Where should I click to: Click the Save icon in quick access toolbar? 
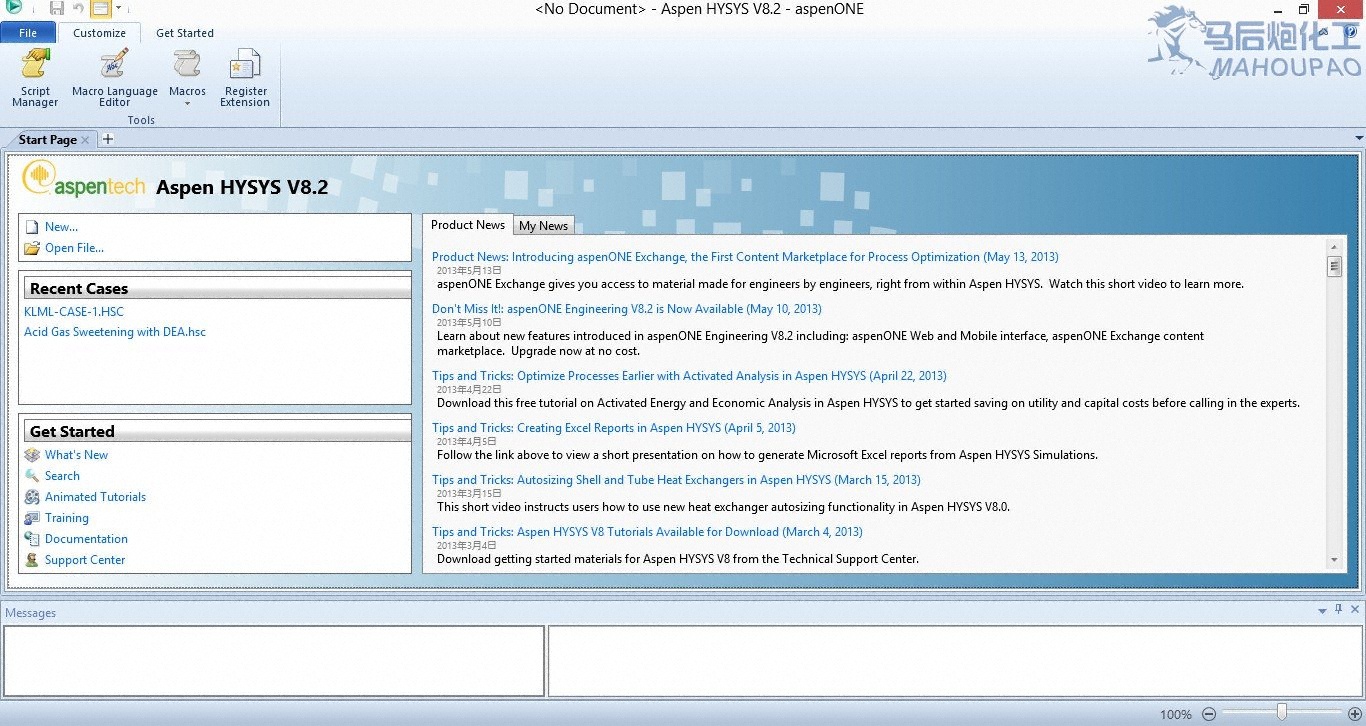tap(57, 9)
